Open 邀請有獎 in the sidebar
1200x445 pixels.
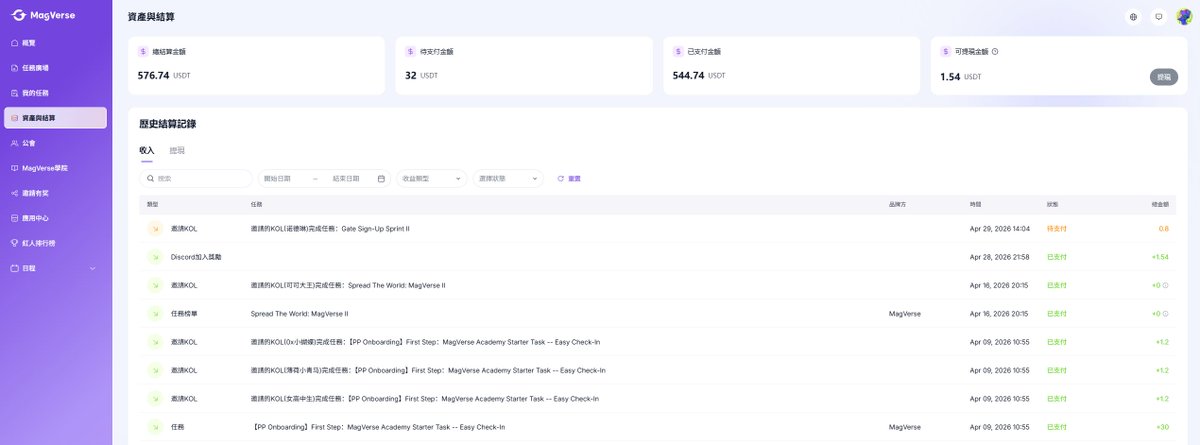(x=55, y=193)
